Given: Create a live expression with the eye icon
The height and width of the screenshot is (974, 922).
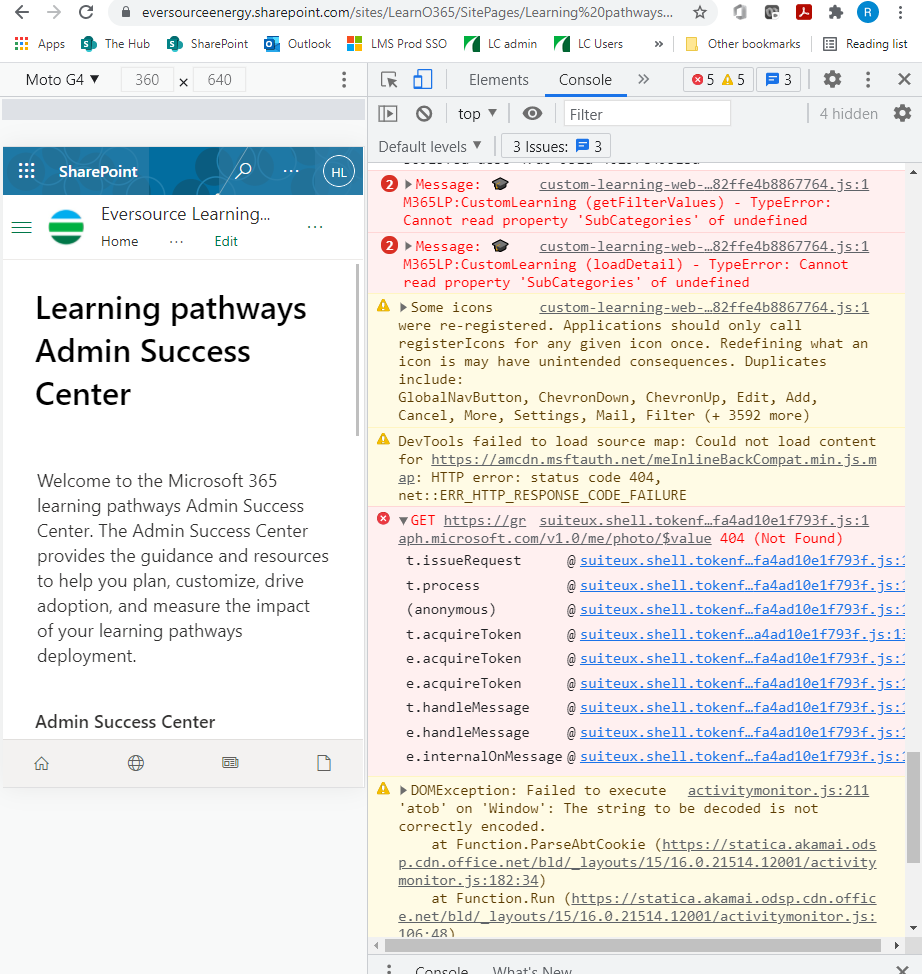Looking at the screenshot, I should click(531, 113).
